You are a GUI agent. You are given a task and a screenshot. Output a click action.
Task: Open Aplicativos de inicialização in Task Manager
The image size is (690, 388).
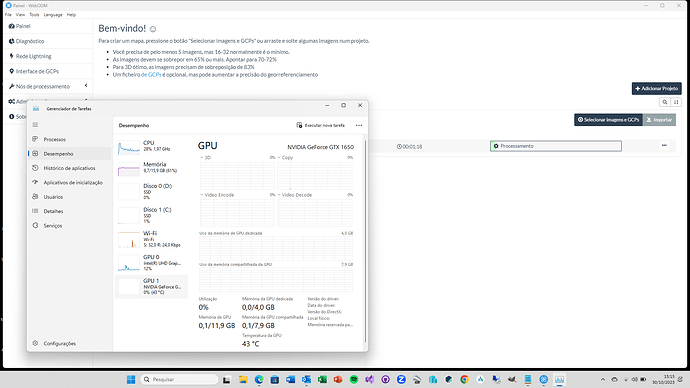69,183
